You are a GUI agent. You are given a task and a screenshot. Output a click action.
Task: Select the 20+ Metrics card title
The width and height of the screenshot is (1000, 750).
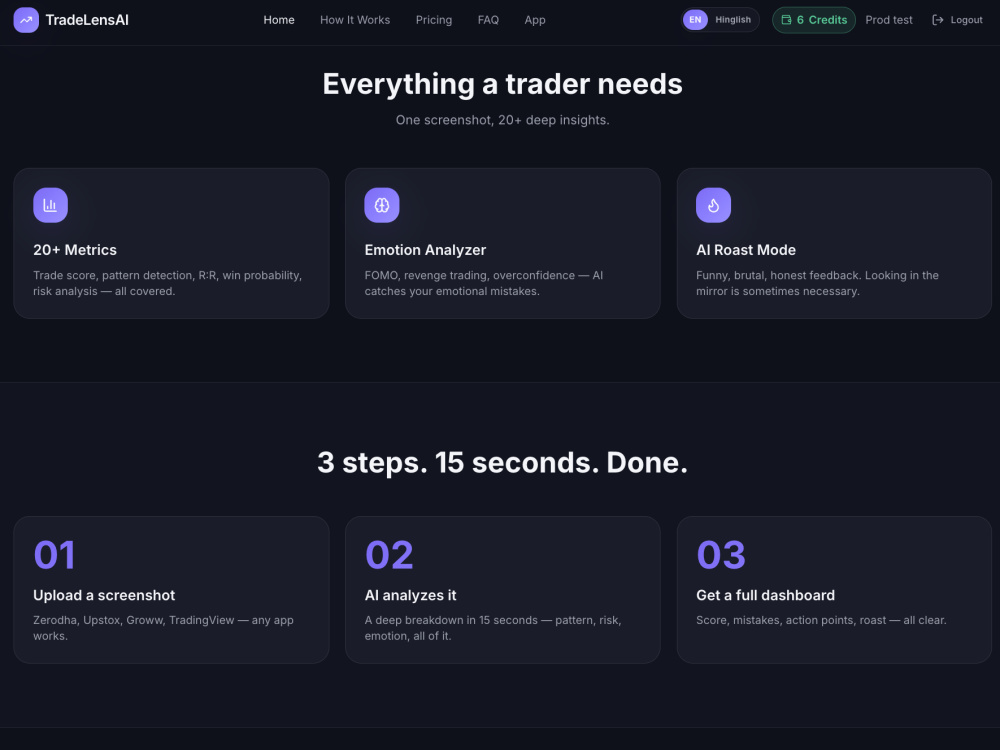pos(75,250)
